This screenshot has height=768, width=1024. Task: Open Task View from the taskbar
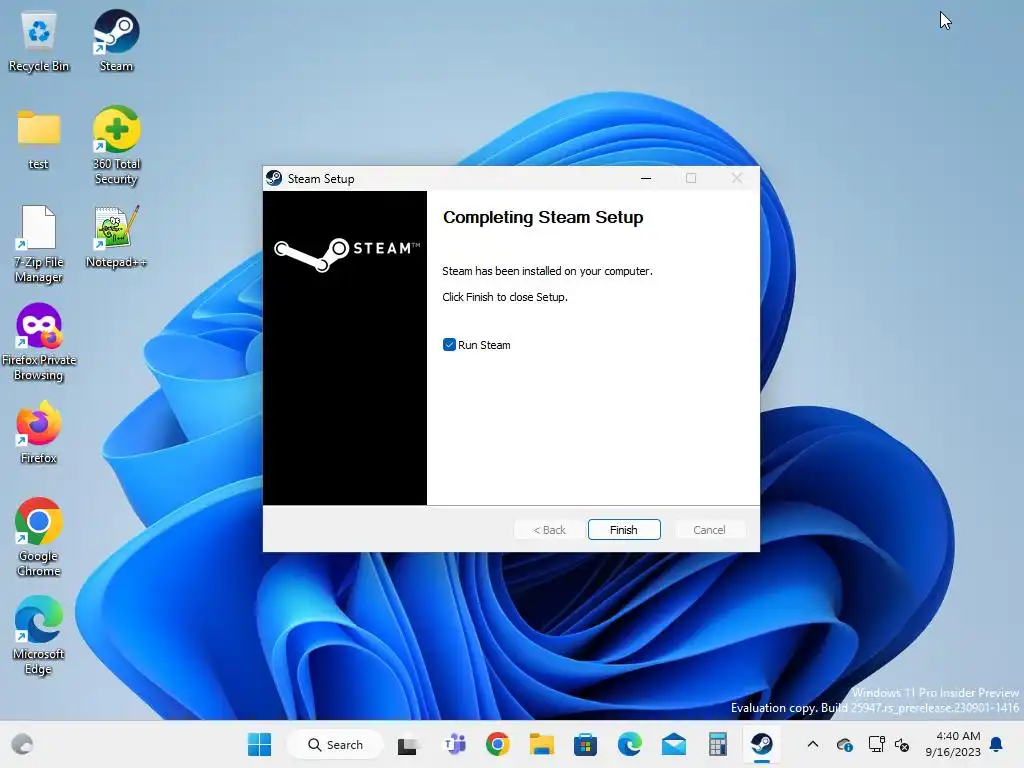[x=408, y=745]
